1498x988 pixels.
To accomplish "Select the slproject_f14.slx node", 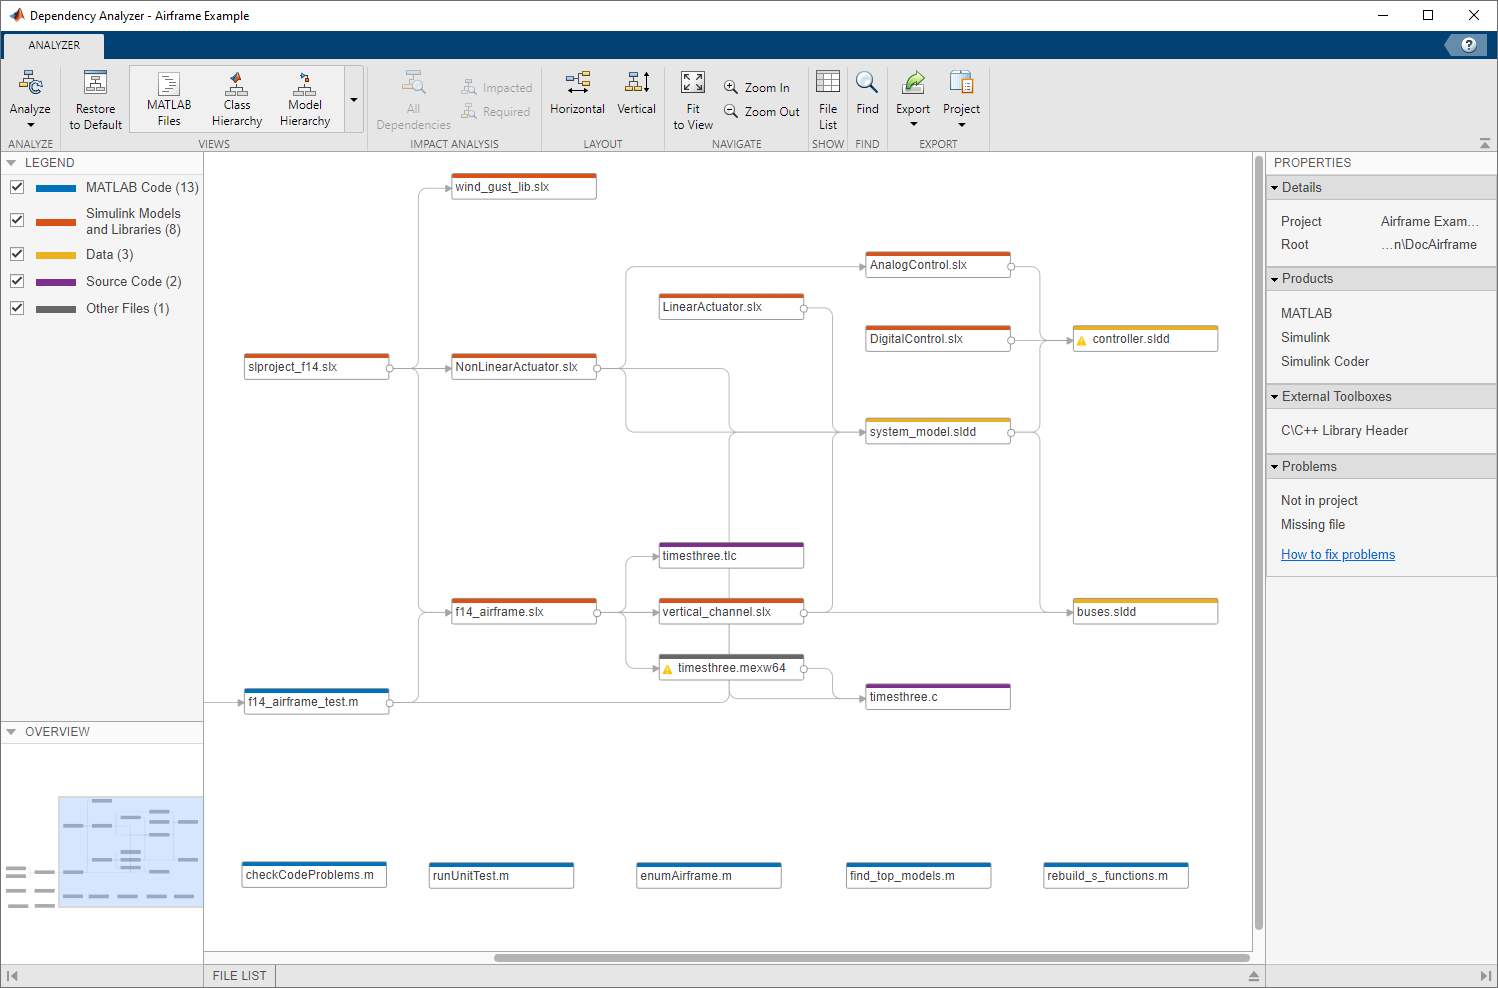I will 316,367.
